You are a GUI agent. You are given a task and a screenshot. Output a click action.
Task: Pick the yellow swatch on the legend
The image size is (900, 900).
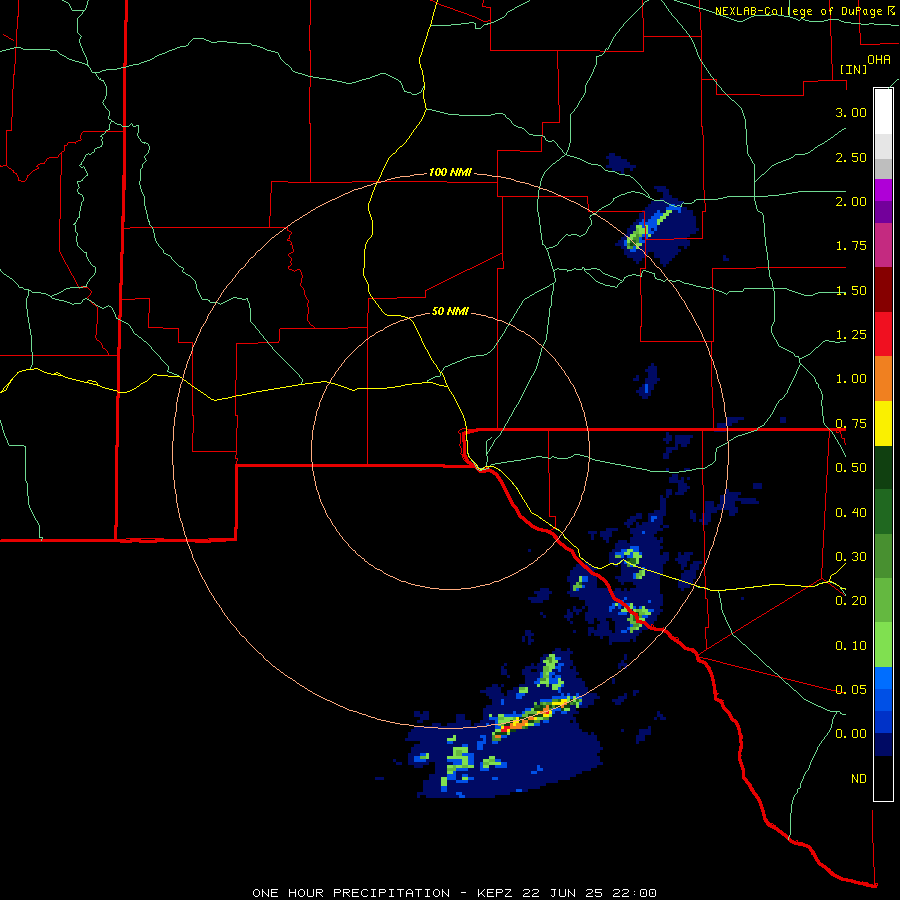[883, 423]
